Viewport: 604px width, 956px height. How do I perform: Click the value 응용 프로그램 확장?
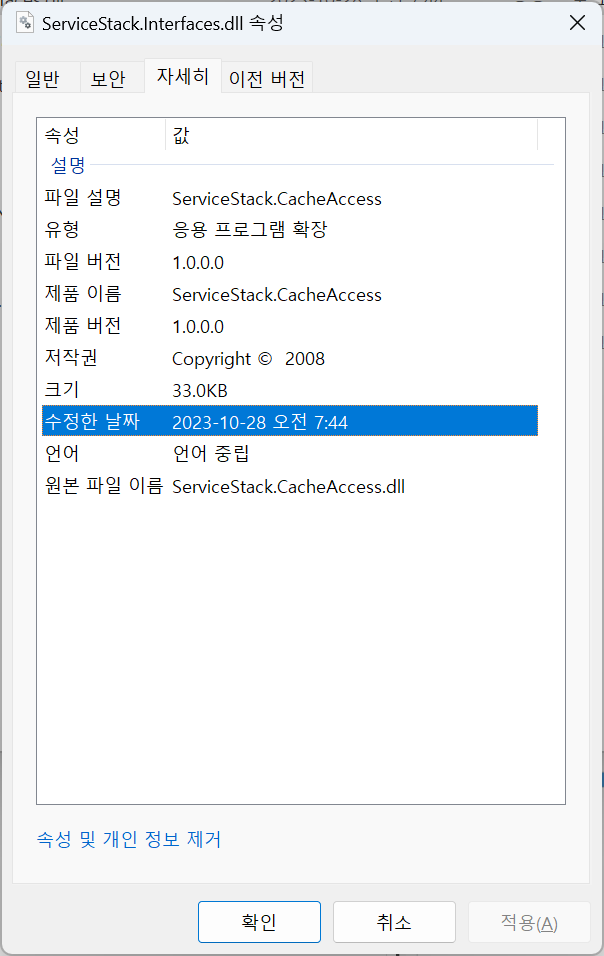[x=250, y=230]
